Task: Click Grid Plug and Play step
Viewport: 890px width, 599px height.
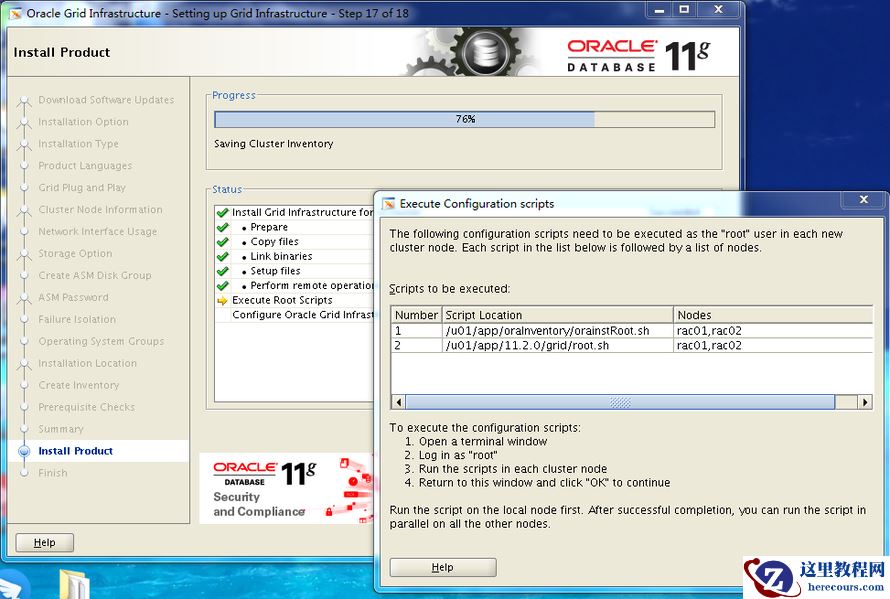Action: tap(82, 187)
